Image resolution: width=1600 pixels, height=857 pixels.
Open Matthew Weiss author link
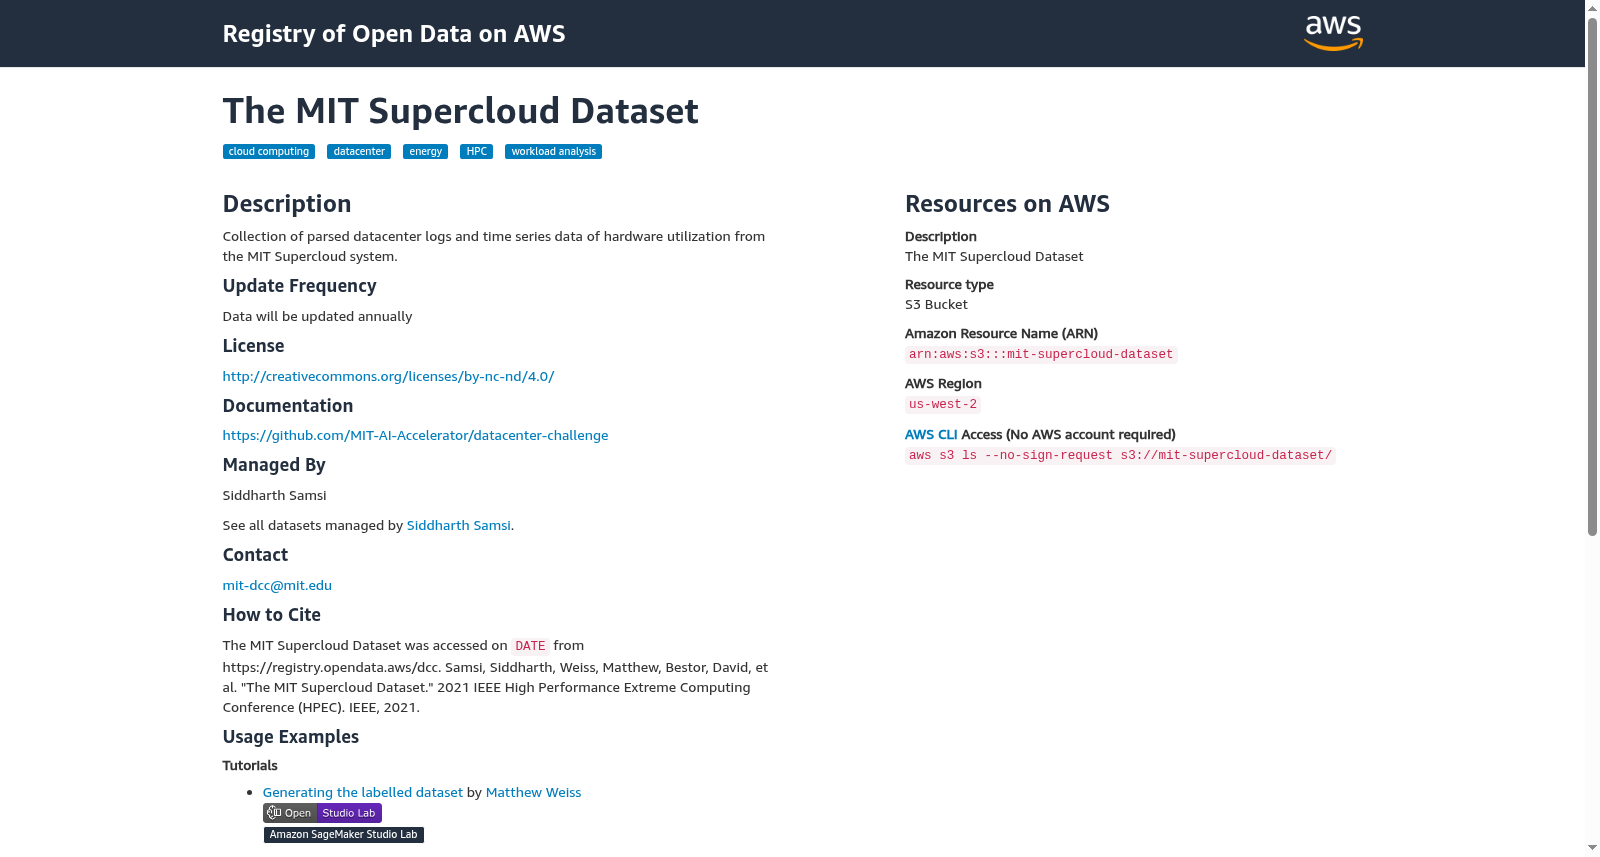[533, 792]
